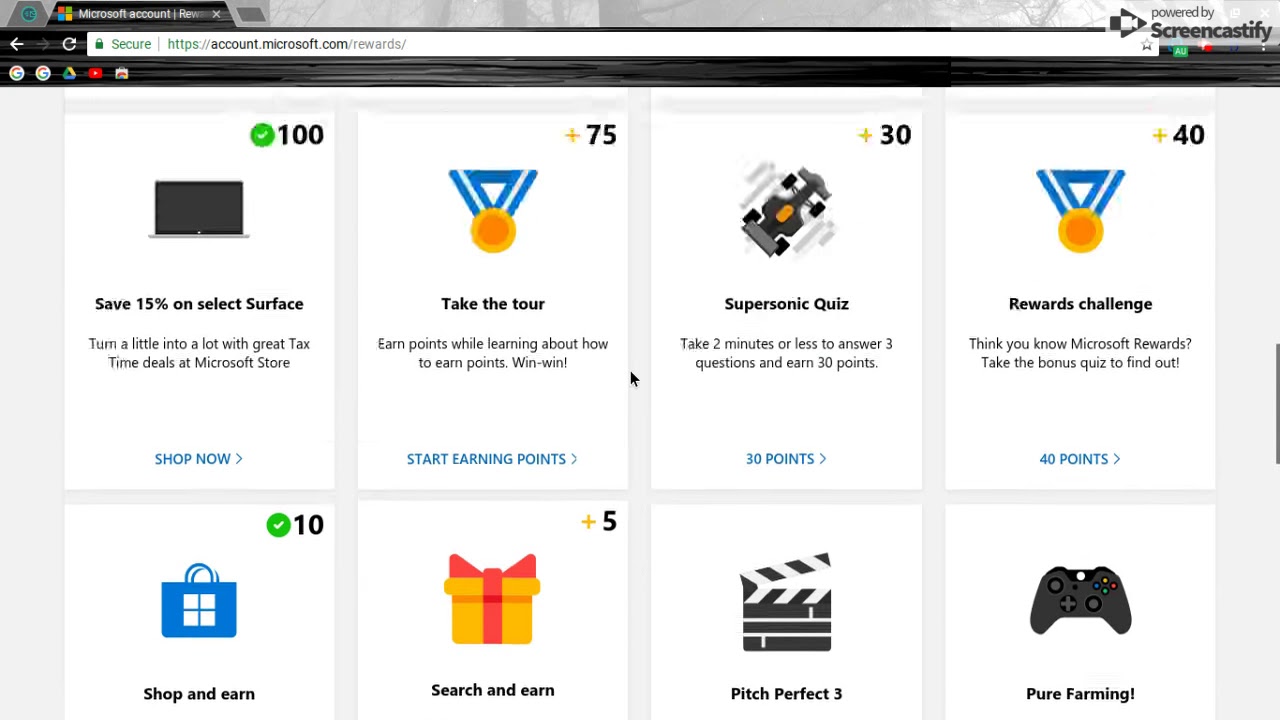Click Save 15% on select Surface title
This screenshot has width=1280, height=720.
(199, 304)
